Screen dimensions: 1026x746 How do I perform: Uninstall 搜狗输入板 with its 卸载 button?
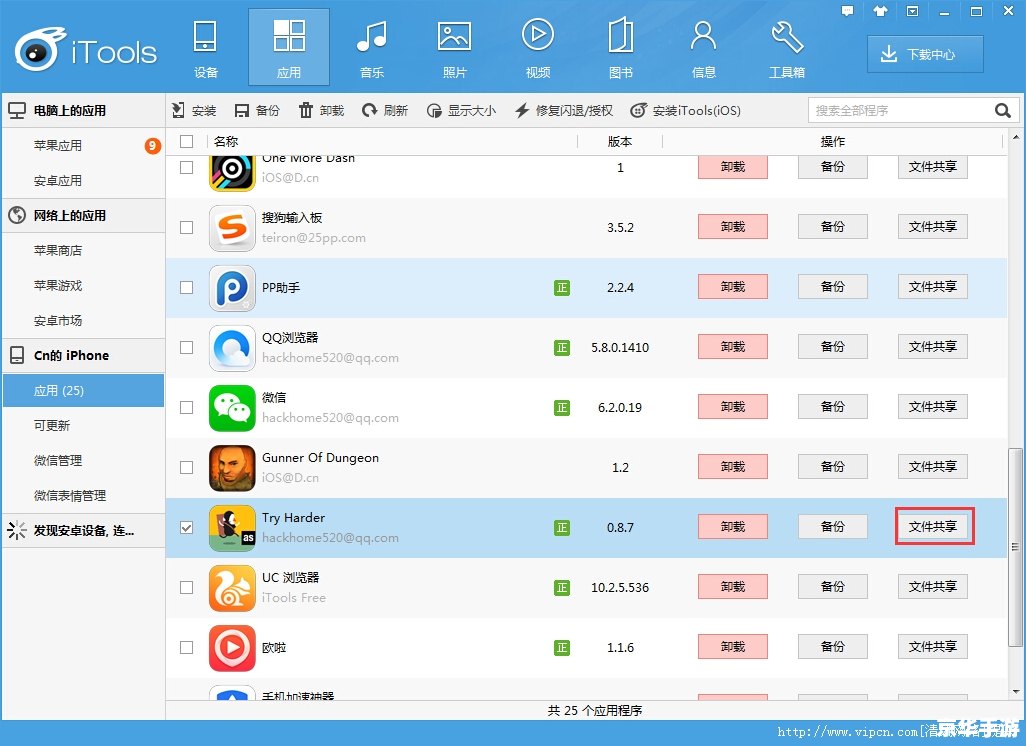coord(733,226)
